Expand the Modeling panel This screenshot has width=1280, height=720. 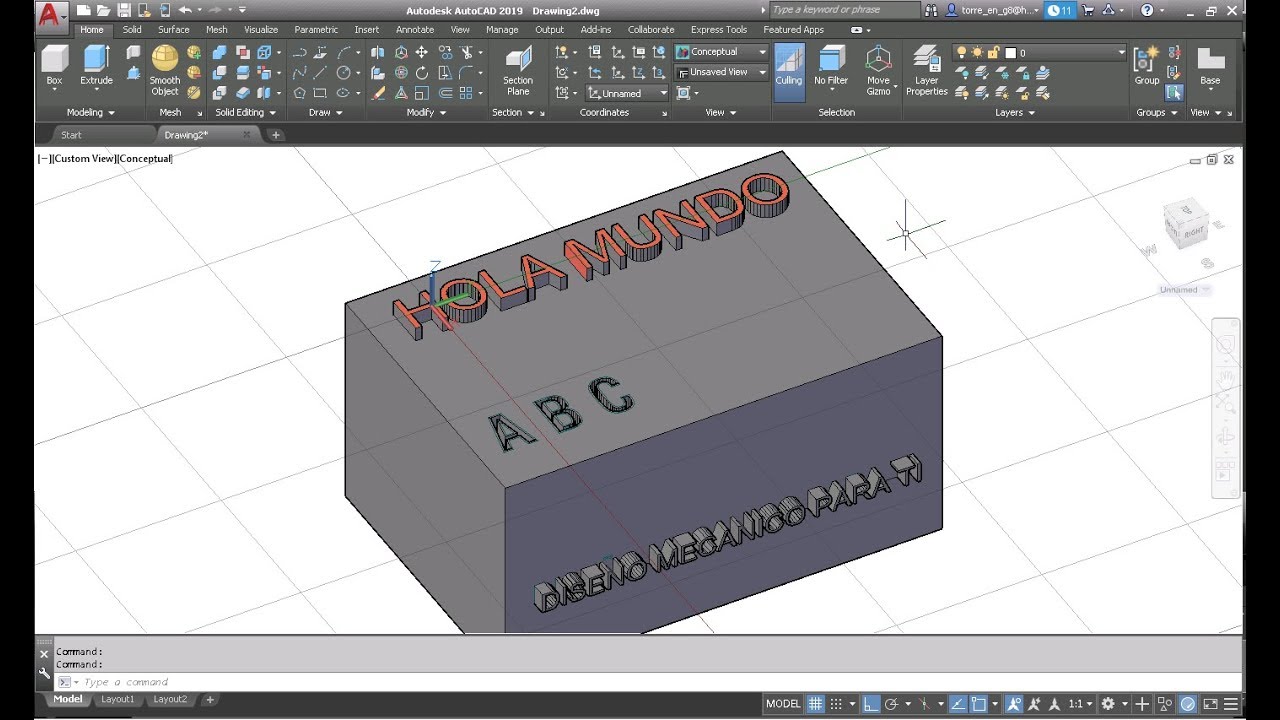(x=90, y=113)
